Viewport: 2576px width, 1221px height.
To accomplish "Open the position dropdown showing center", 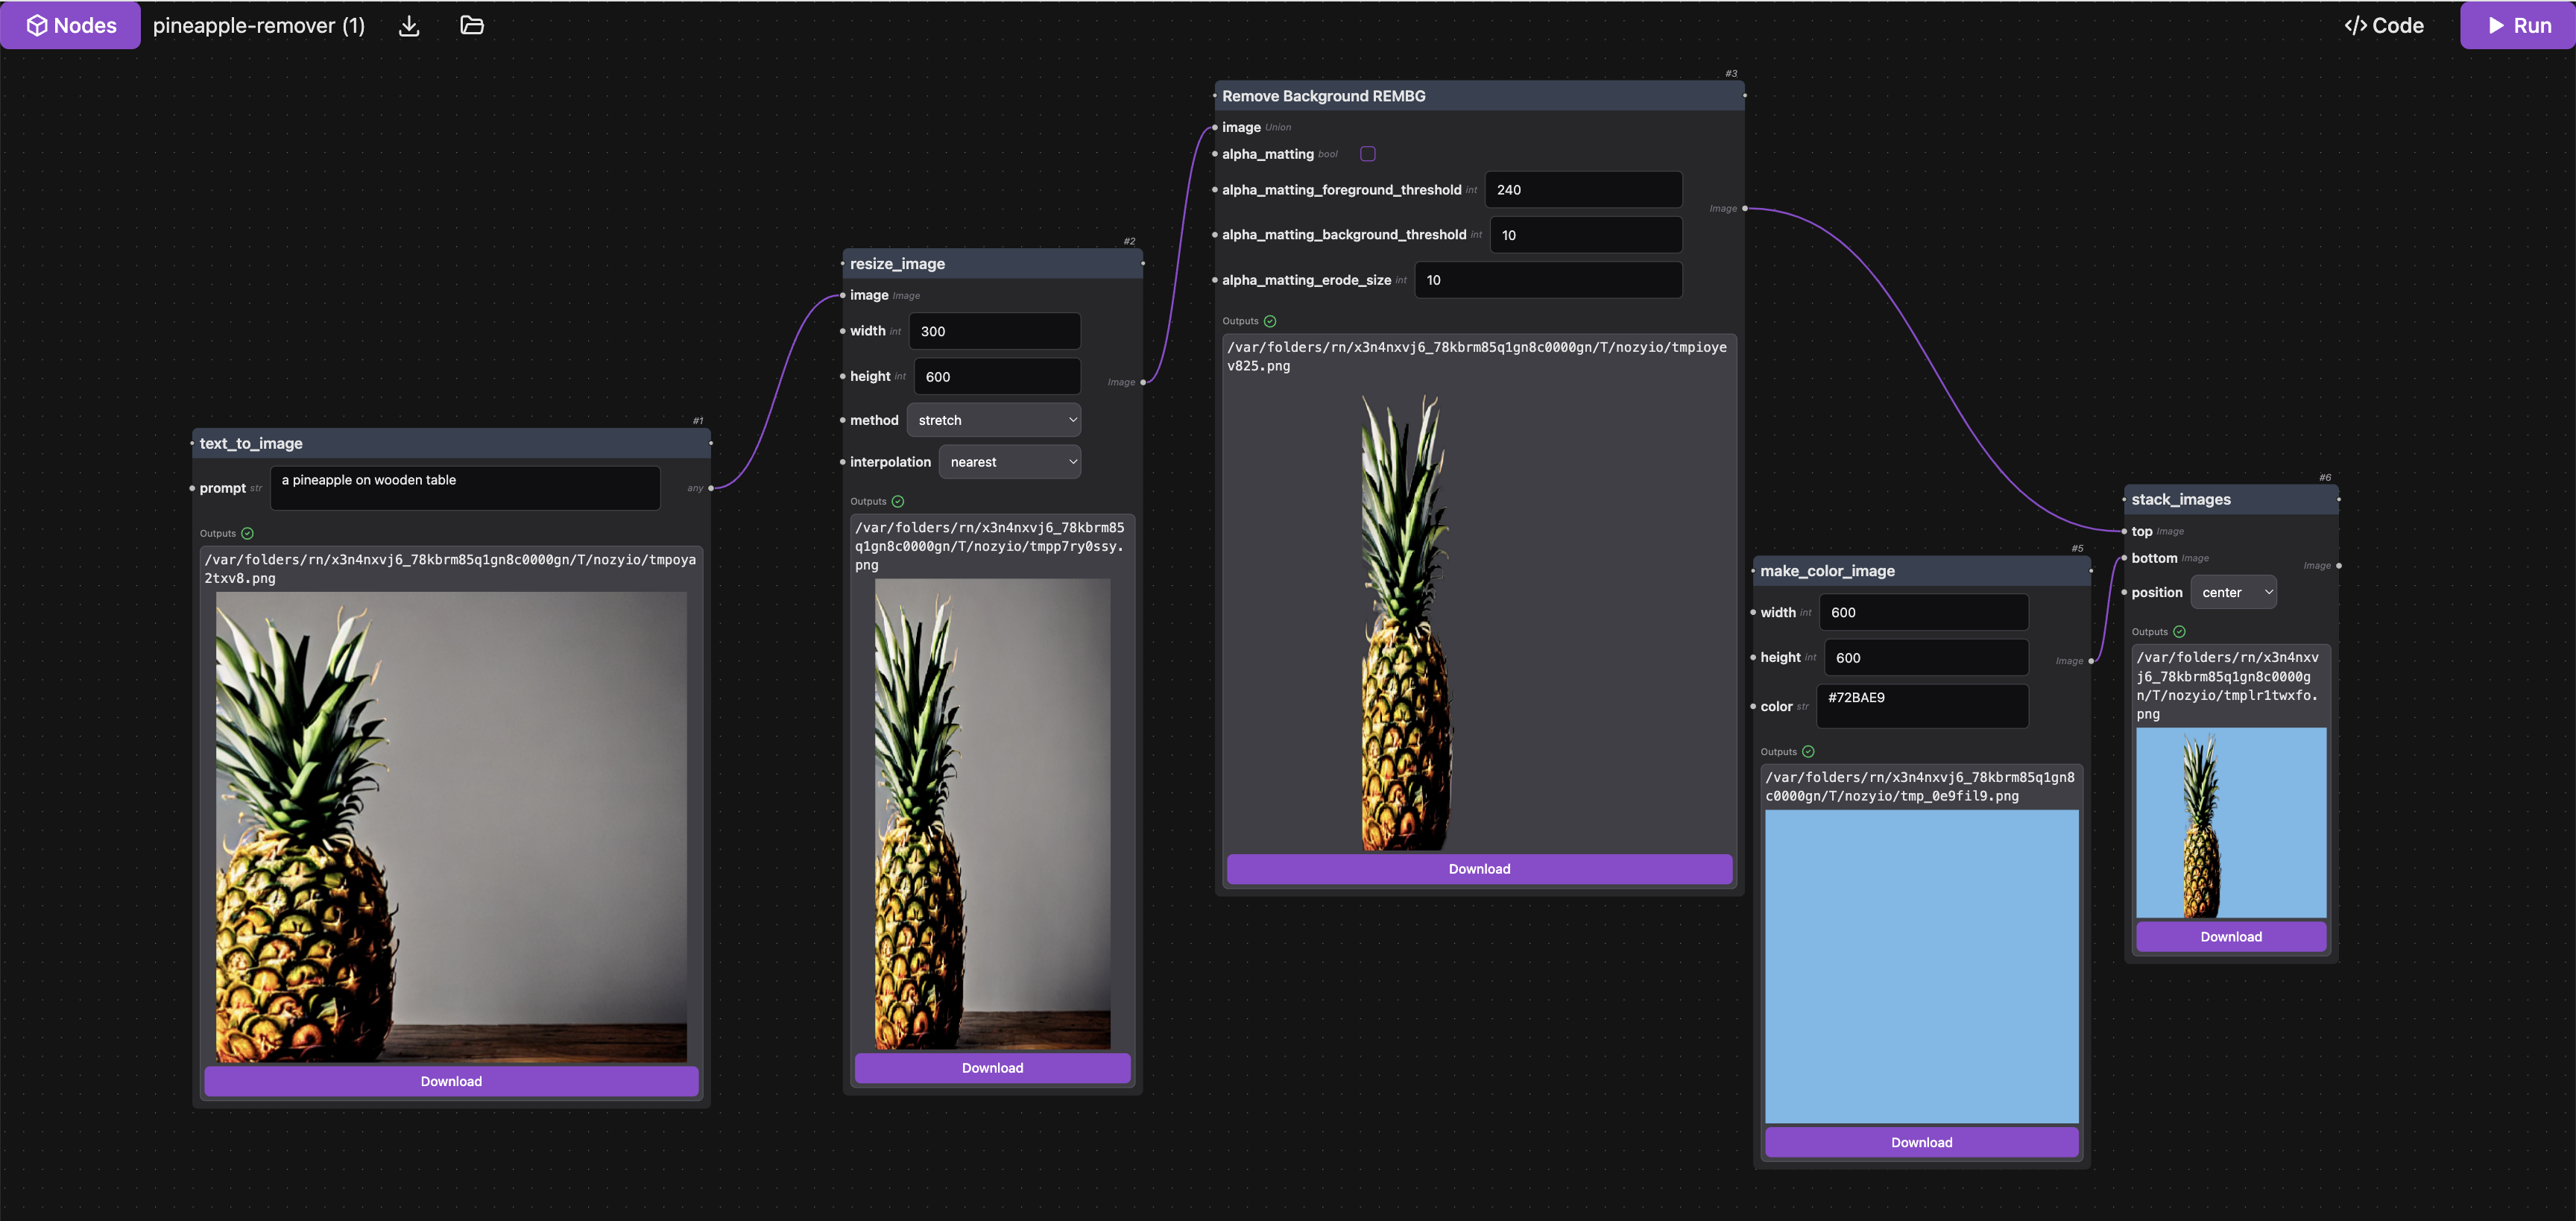I will tap(2234, 593).
